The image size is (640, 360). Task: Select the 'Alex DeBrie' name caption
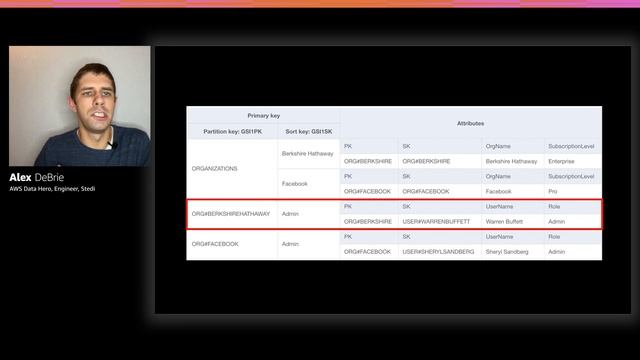[37, 178]
